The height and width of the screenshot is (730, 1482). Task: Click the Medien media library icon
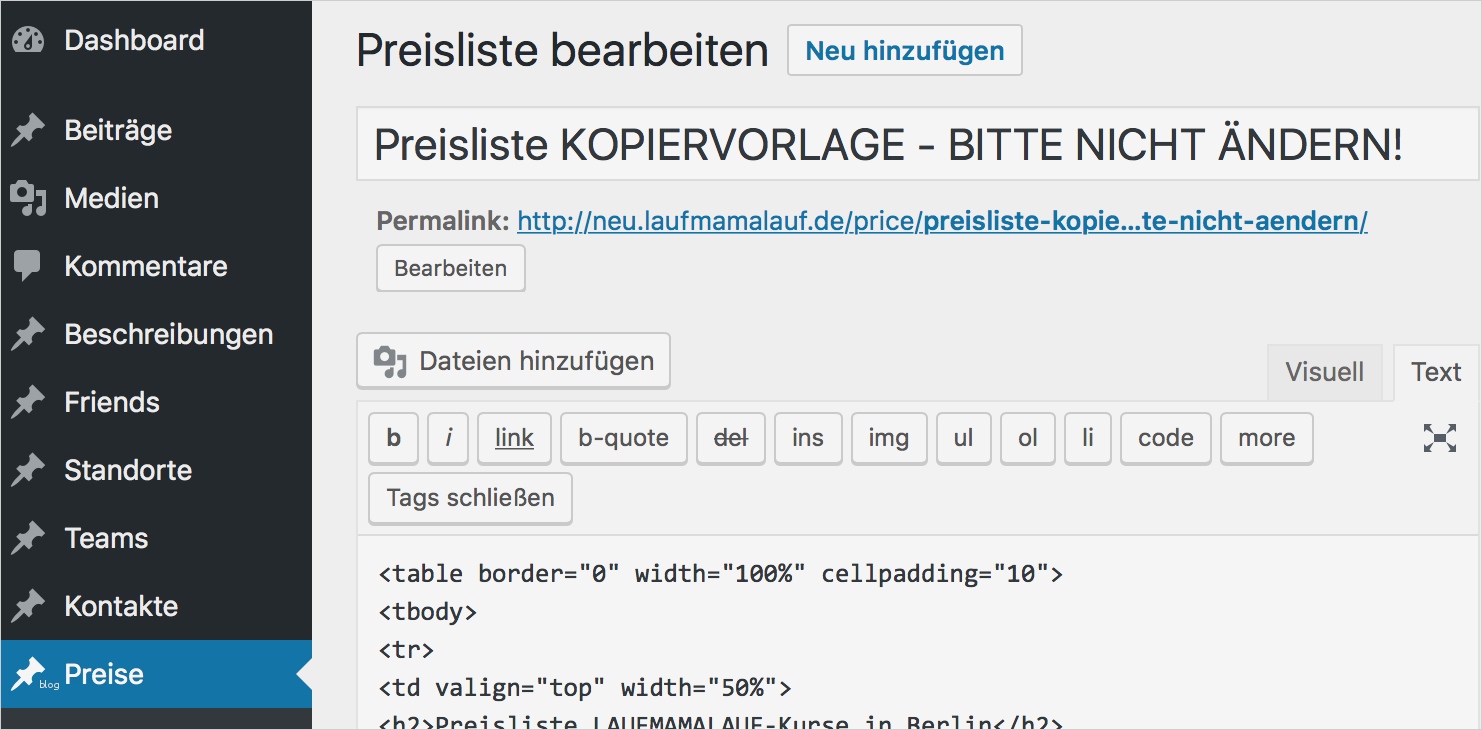click(x=29, y=198)
